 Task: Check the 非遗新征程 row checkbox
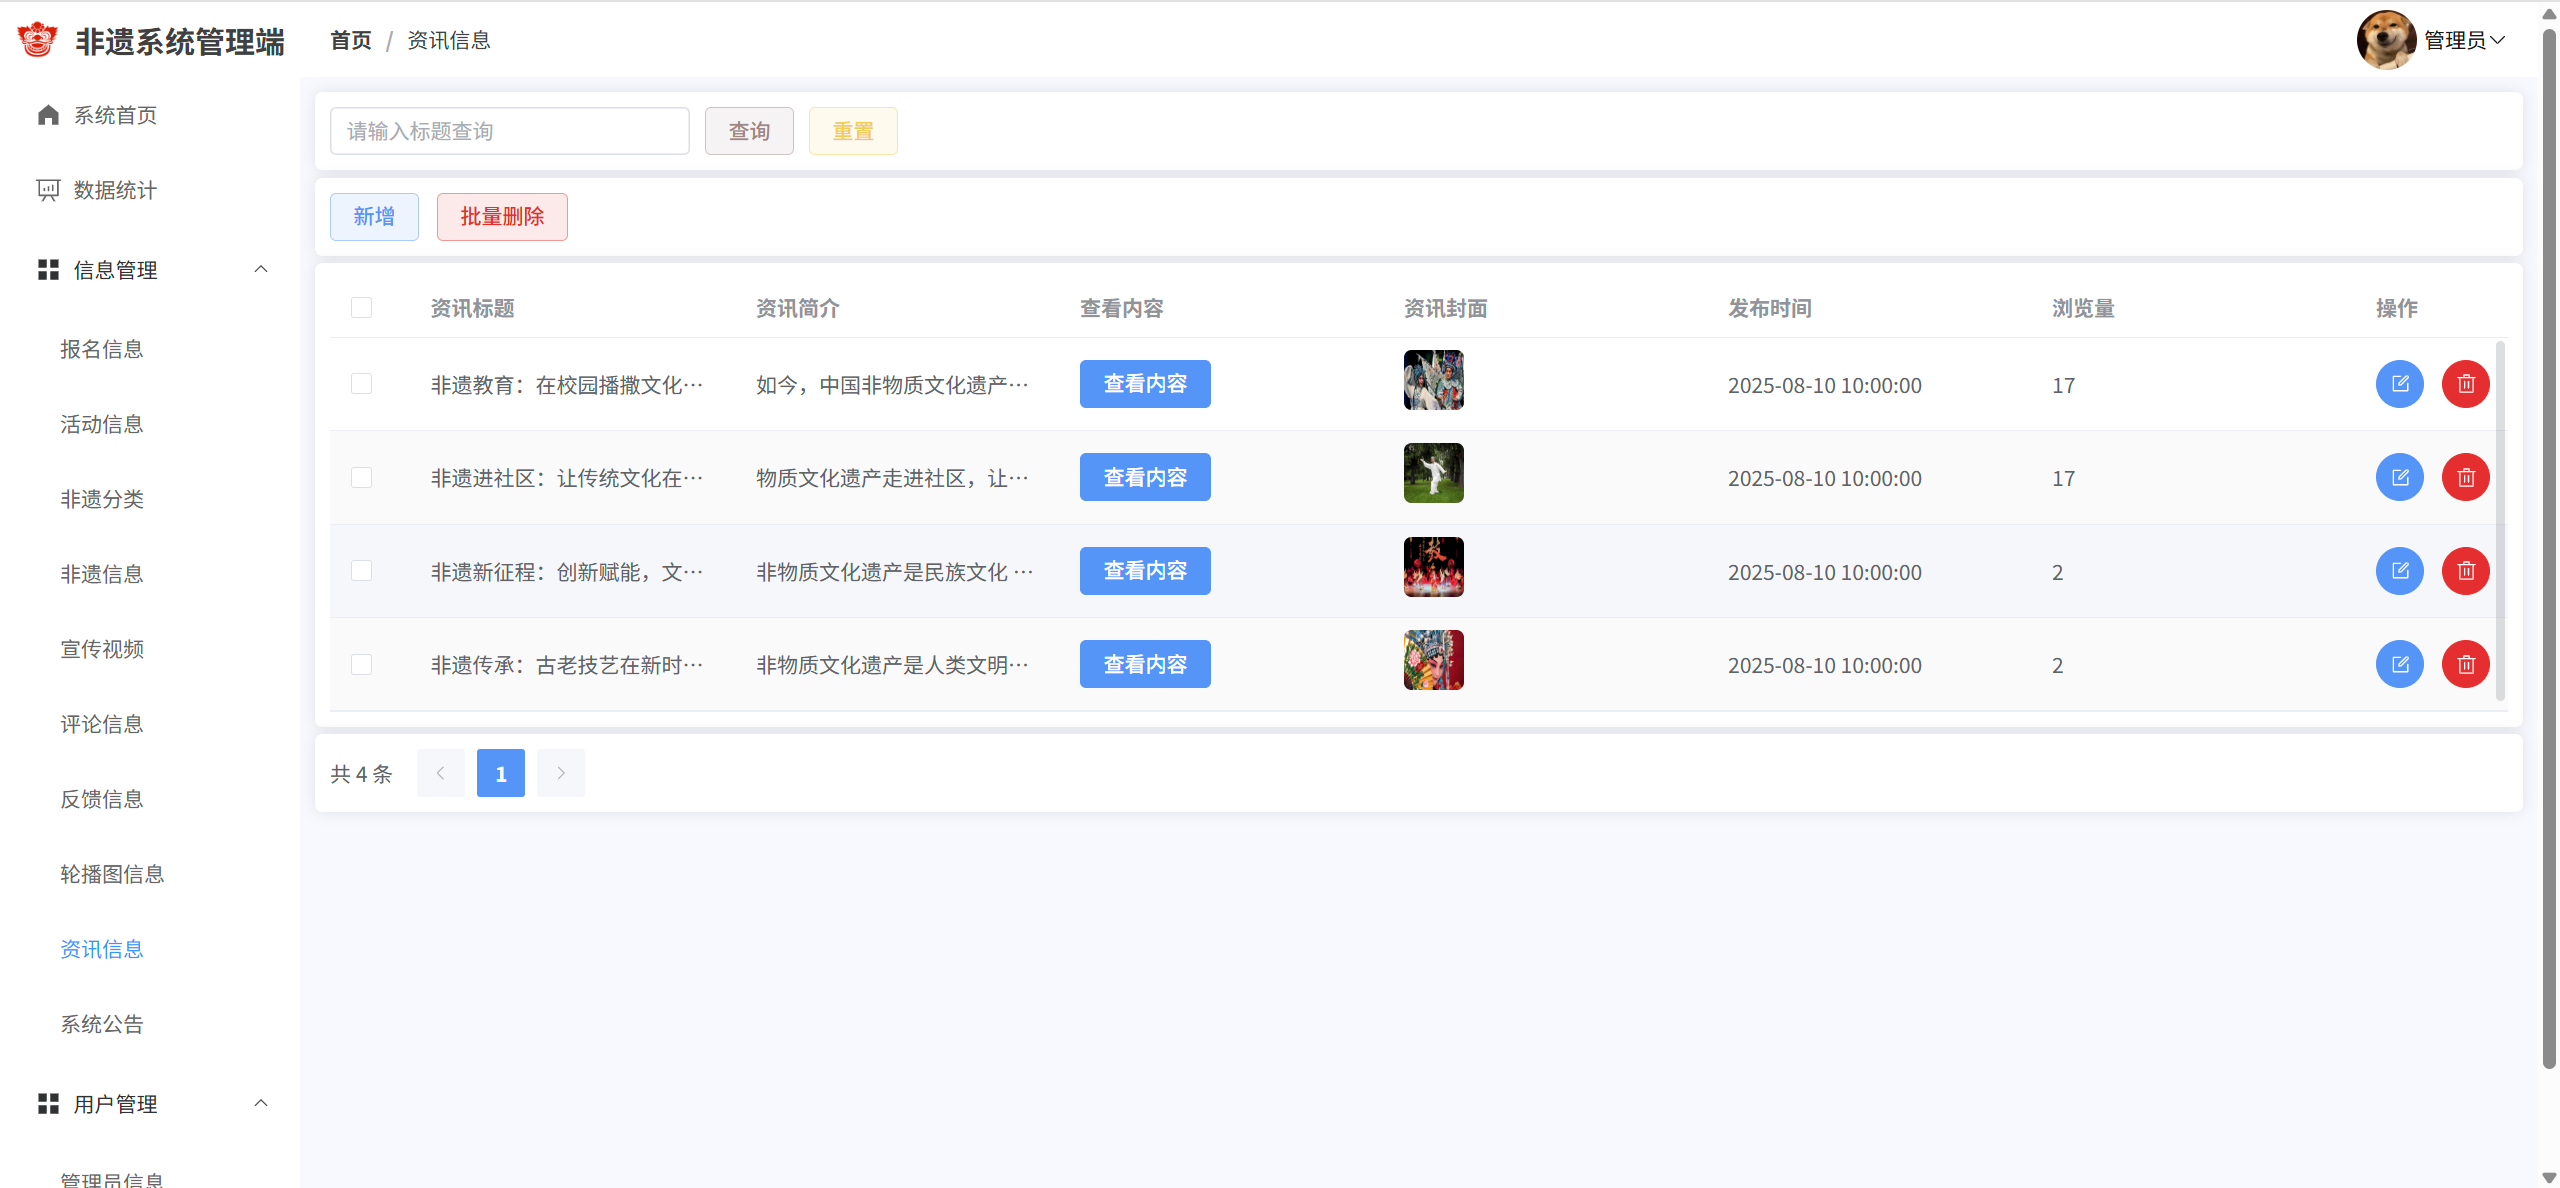pos(361,571)
